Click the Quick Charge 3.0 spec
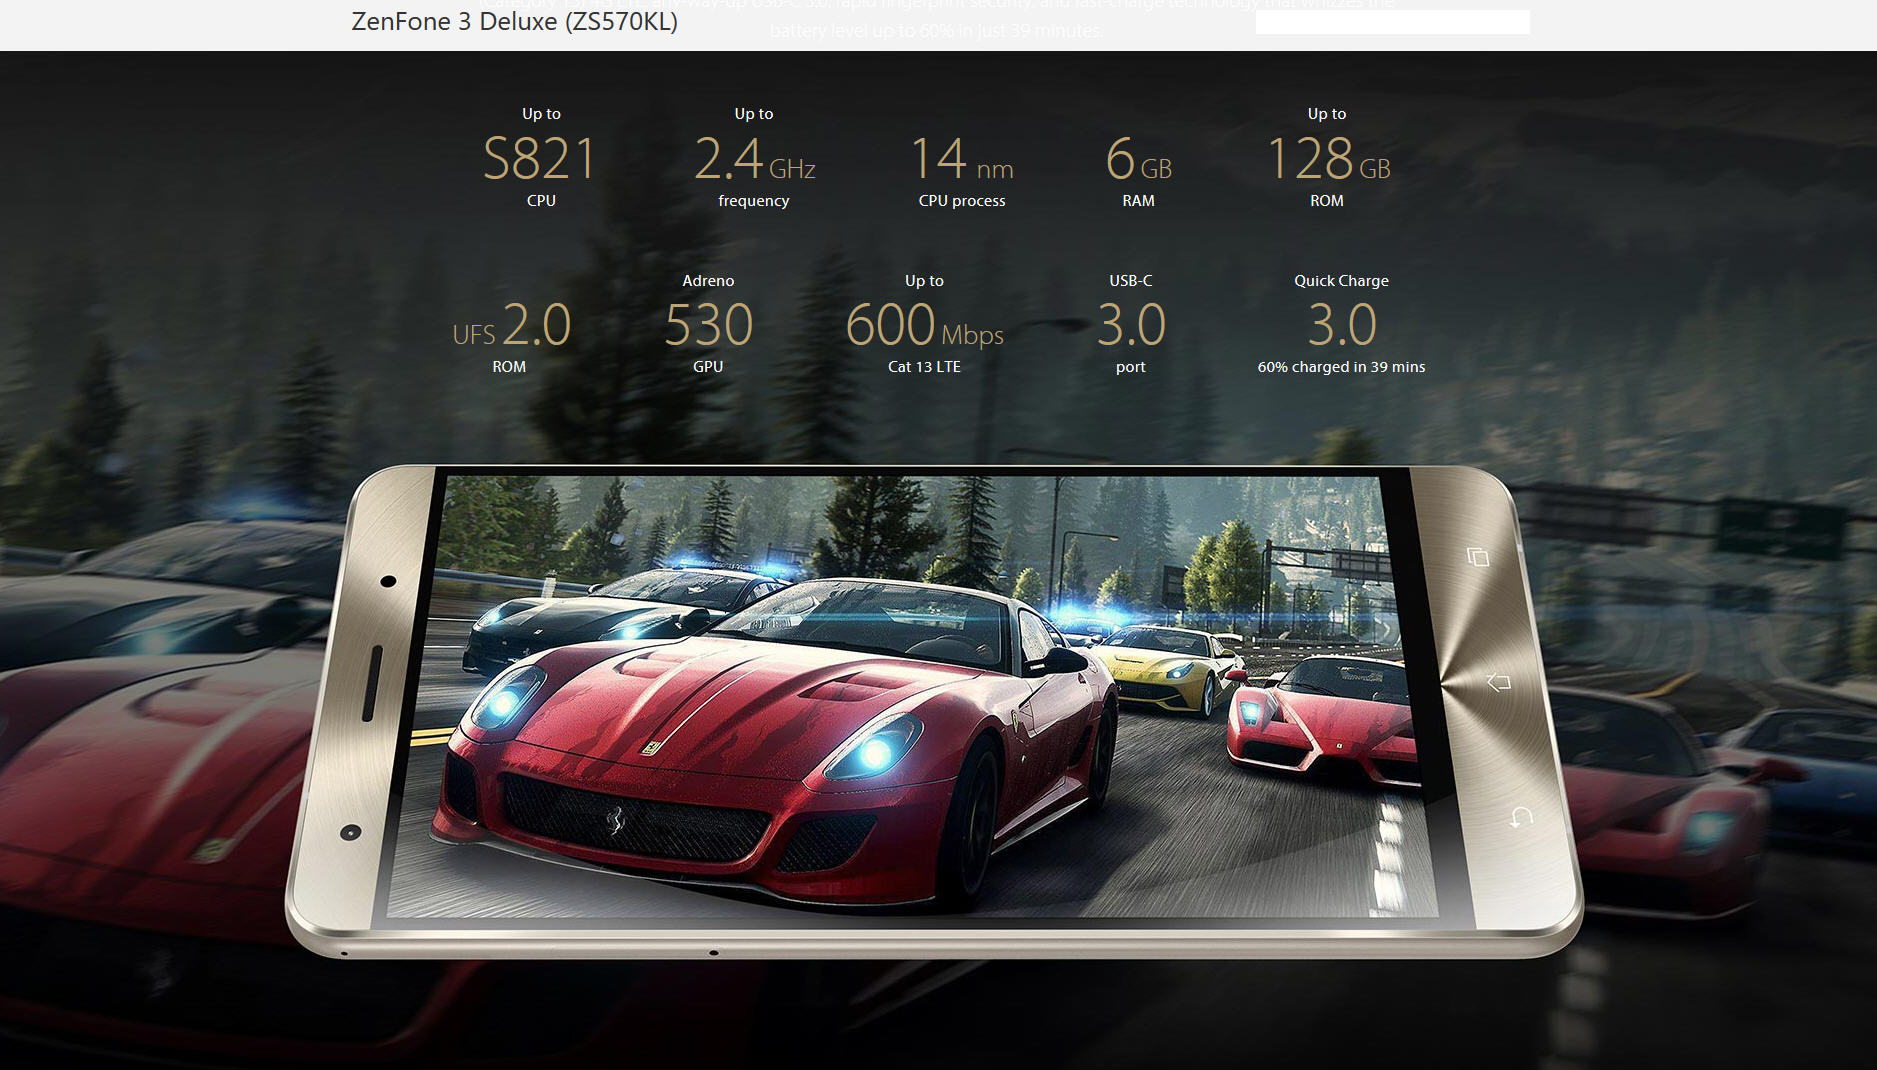The height and width of the screenshot is (1070, 1877). click(x=1341, y=325)
